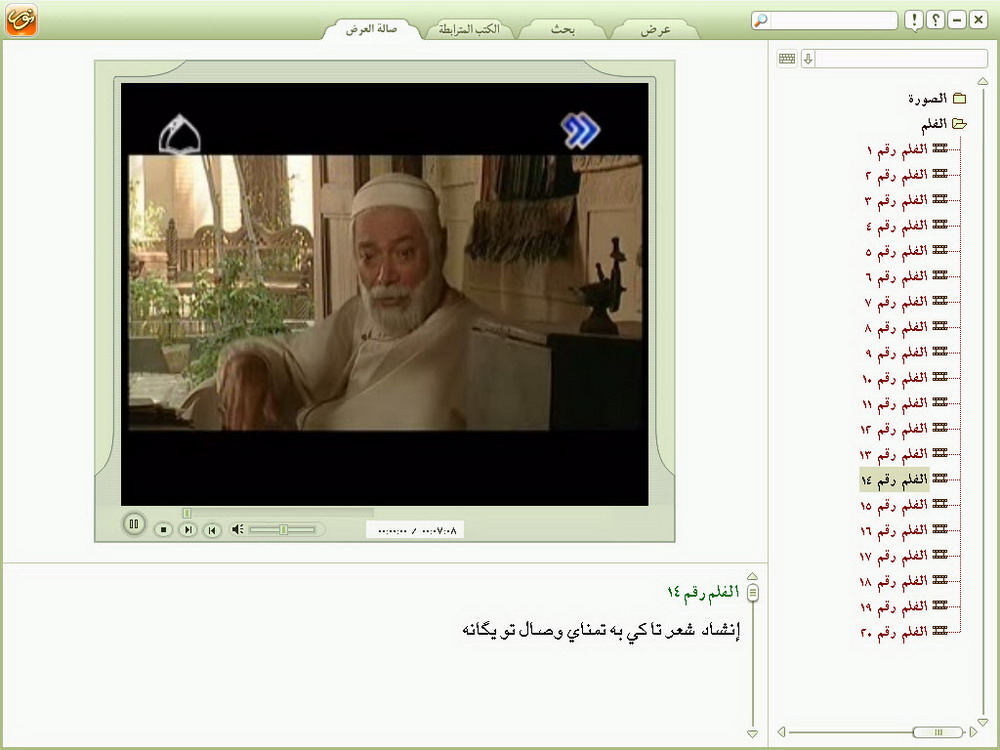
Task: Select الفلم رقم ٤ in the tree
Action: pyautogui.click(x=897, y=226)
